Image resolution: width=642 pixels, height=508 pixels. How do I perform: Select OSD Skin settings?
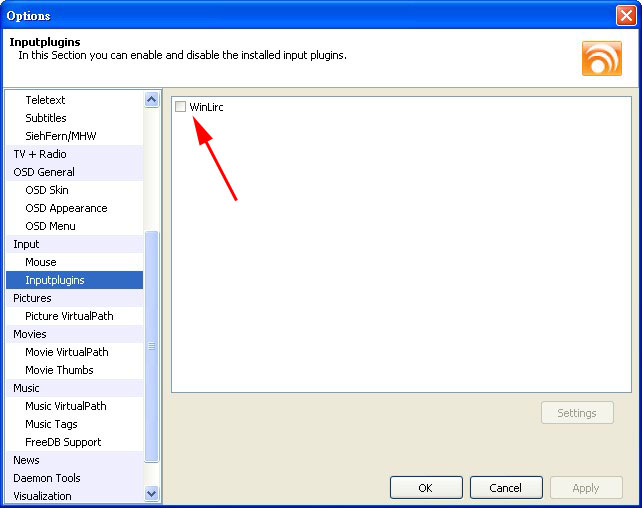coord(47,190)
